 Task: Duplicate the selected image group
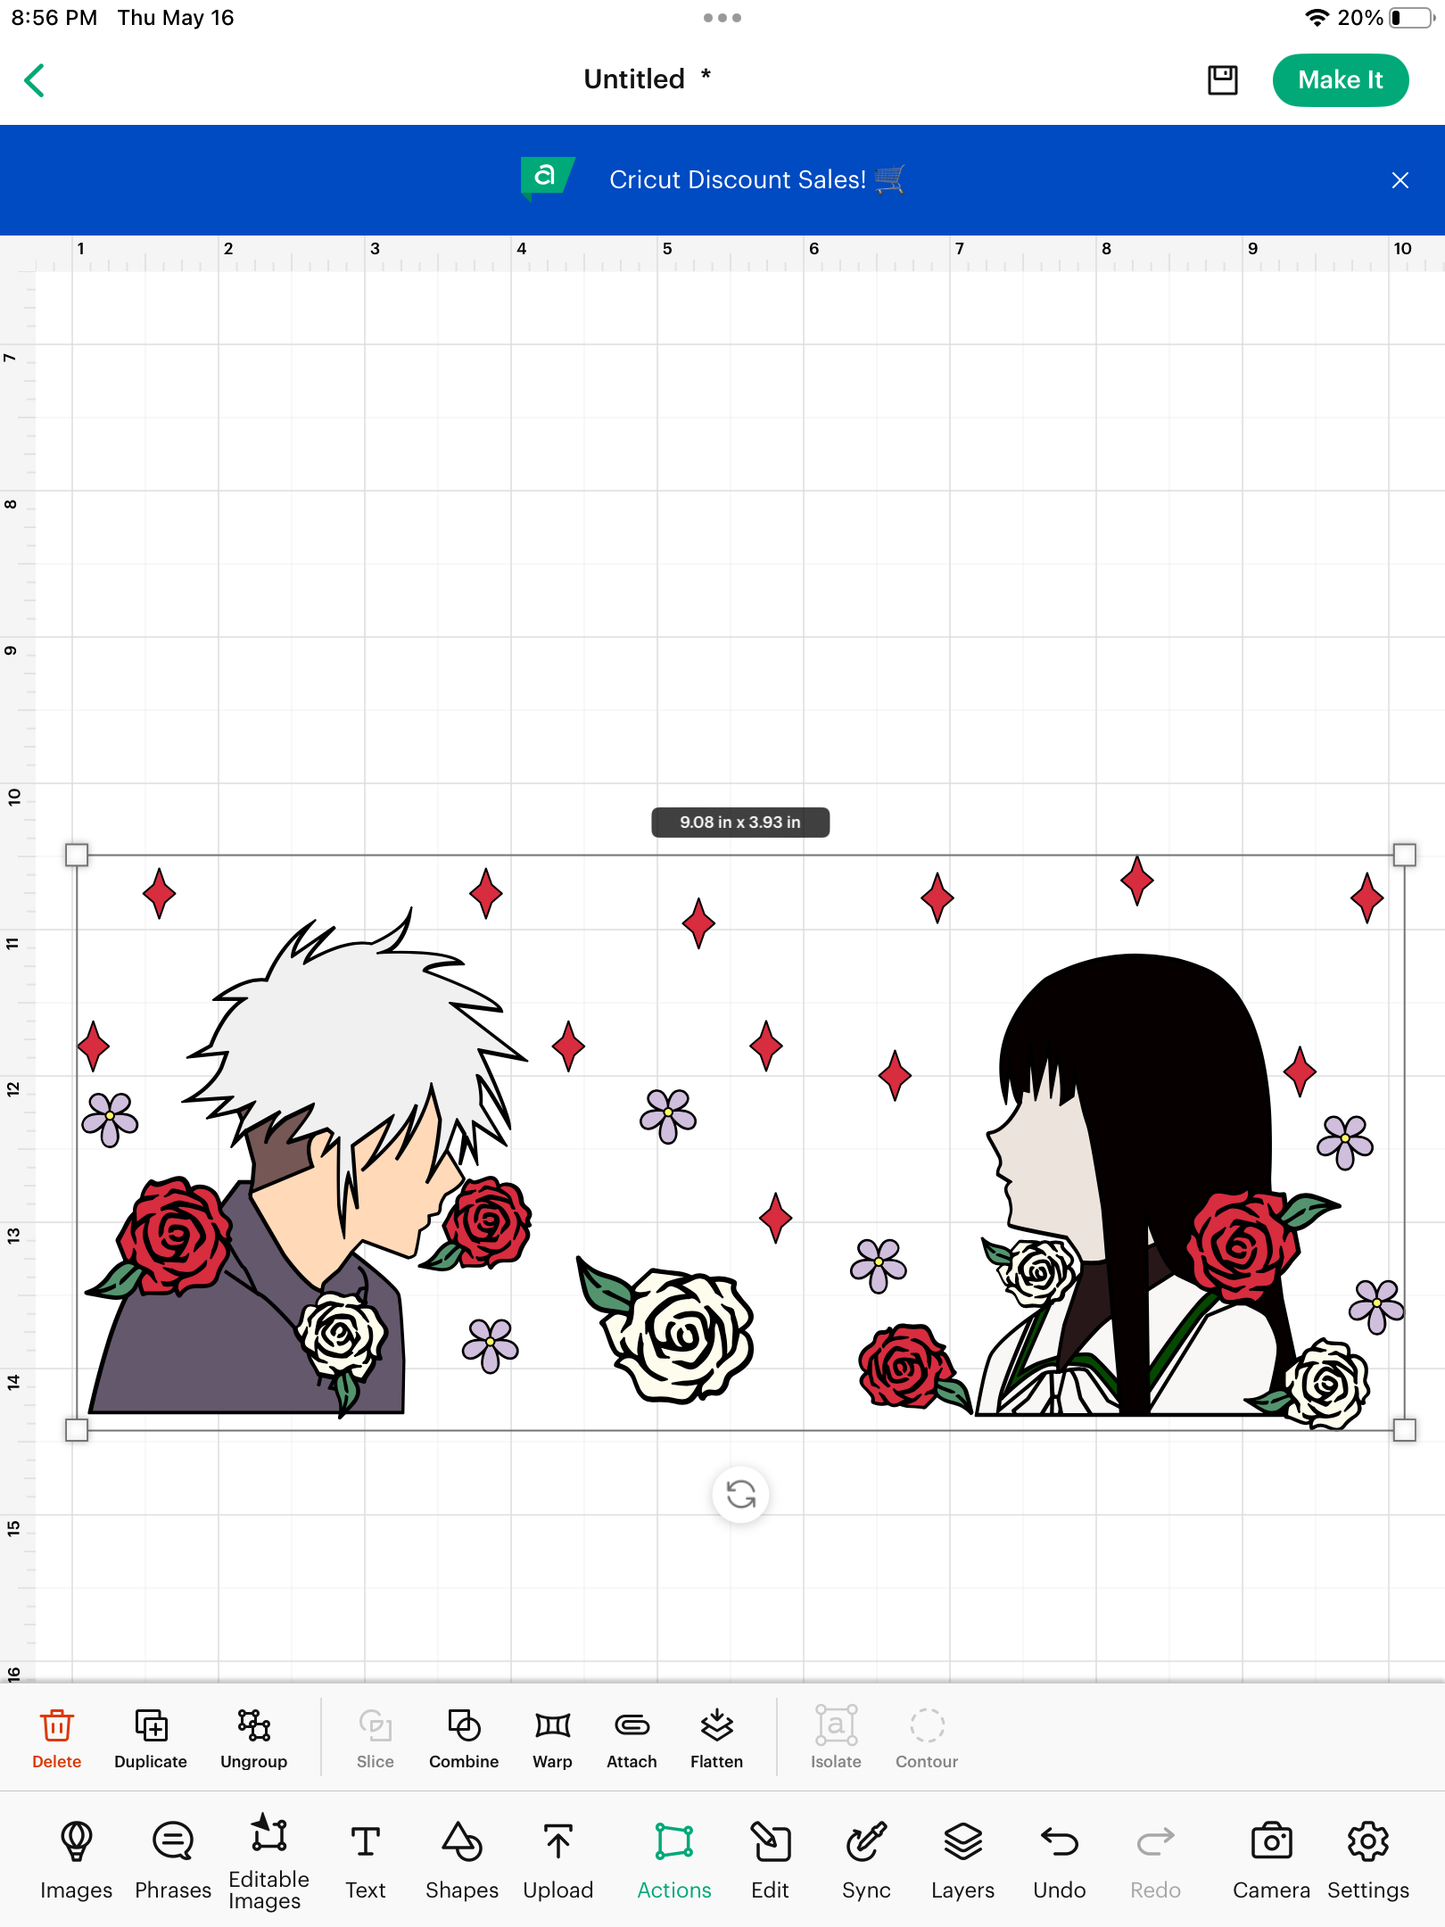pyautogui.click(x=151, y=1738)
